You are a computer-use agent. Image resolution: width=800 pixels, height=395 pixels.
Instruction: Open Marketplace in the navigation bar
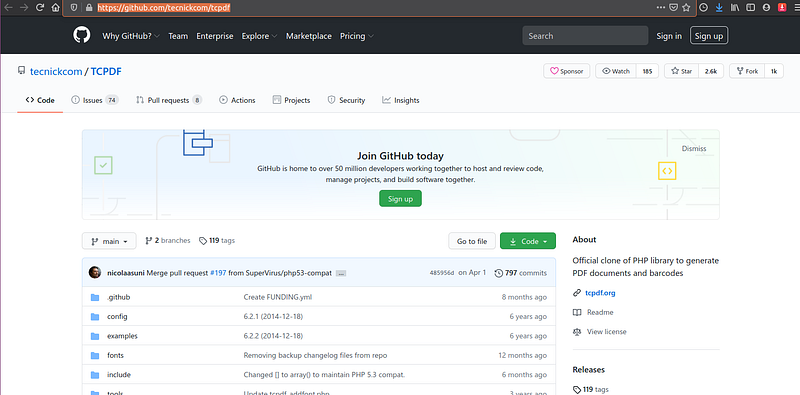(309, 36)
